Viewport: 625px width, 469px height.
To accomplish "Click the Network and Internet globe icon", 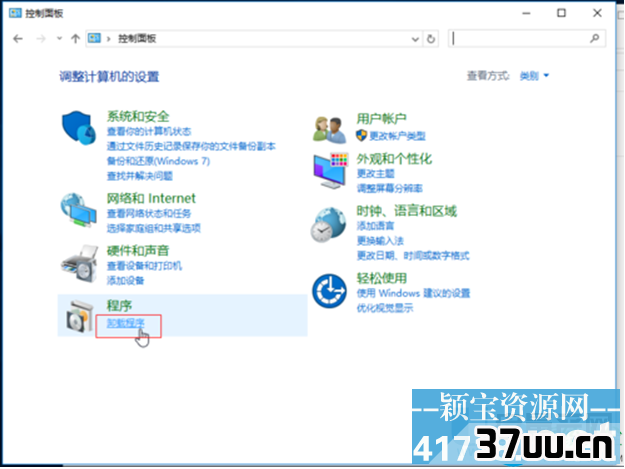I will click(x=79, y=210).
